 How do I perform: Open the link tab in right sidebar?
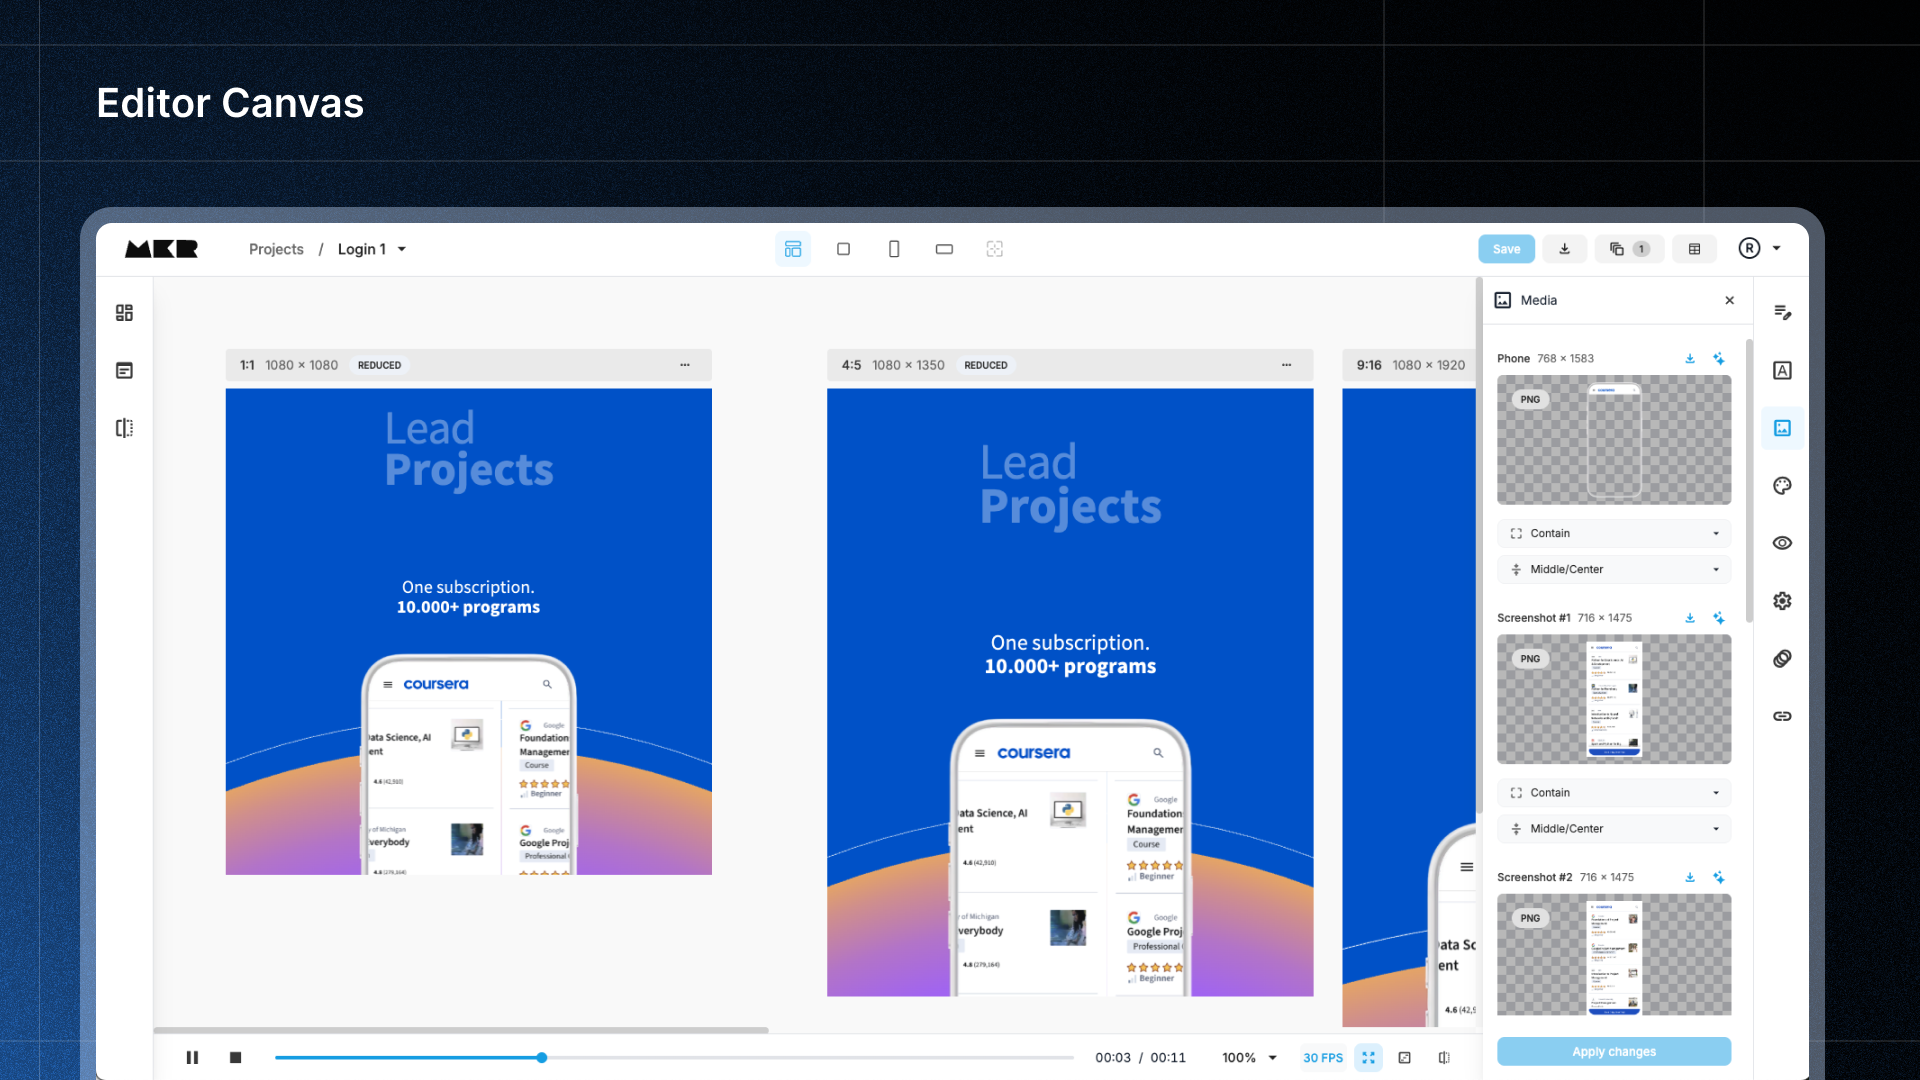tap(1782, 716)
